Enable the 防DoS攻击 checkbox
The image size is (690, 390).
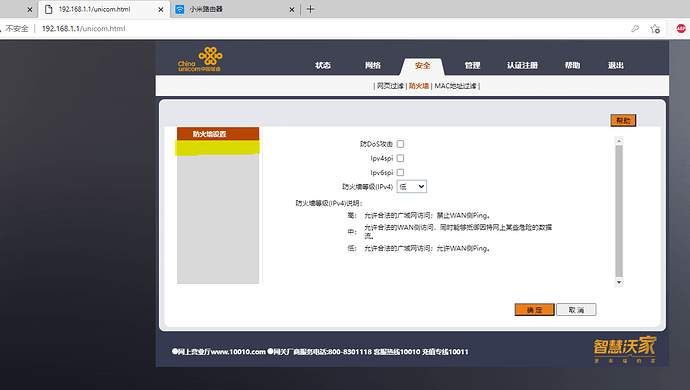point(400,144)
